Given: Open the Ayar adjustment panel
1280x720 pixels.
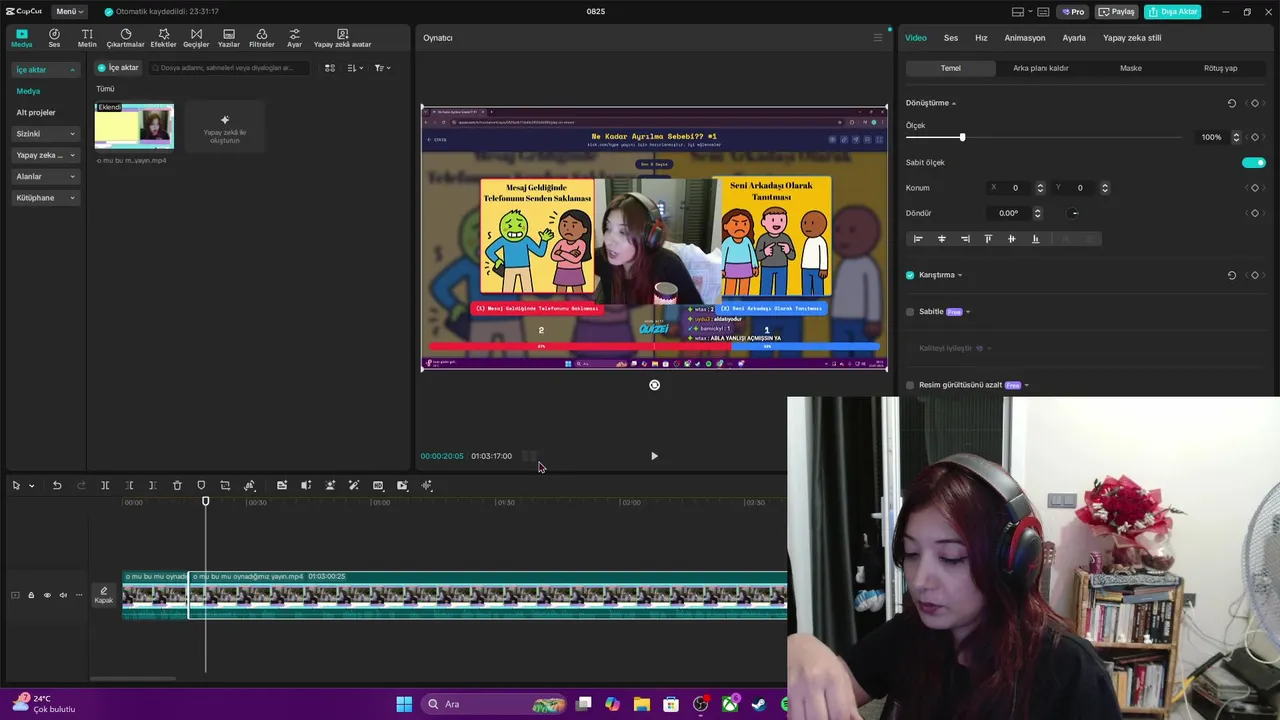Looking at the screenshot, I should [x=294, y=38].
